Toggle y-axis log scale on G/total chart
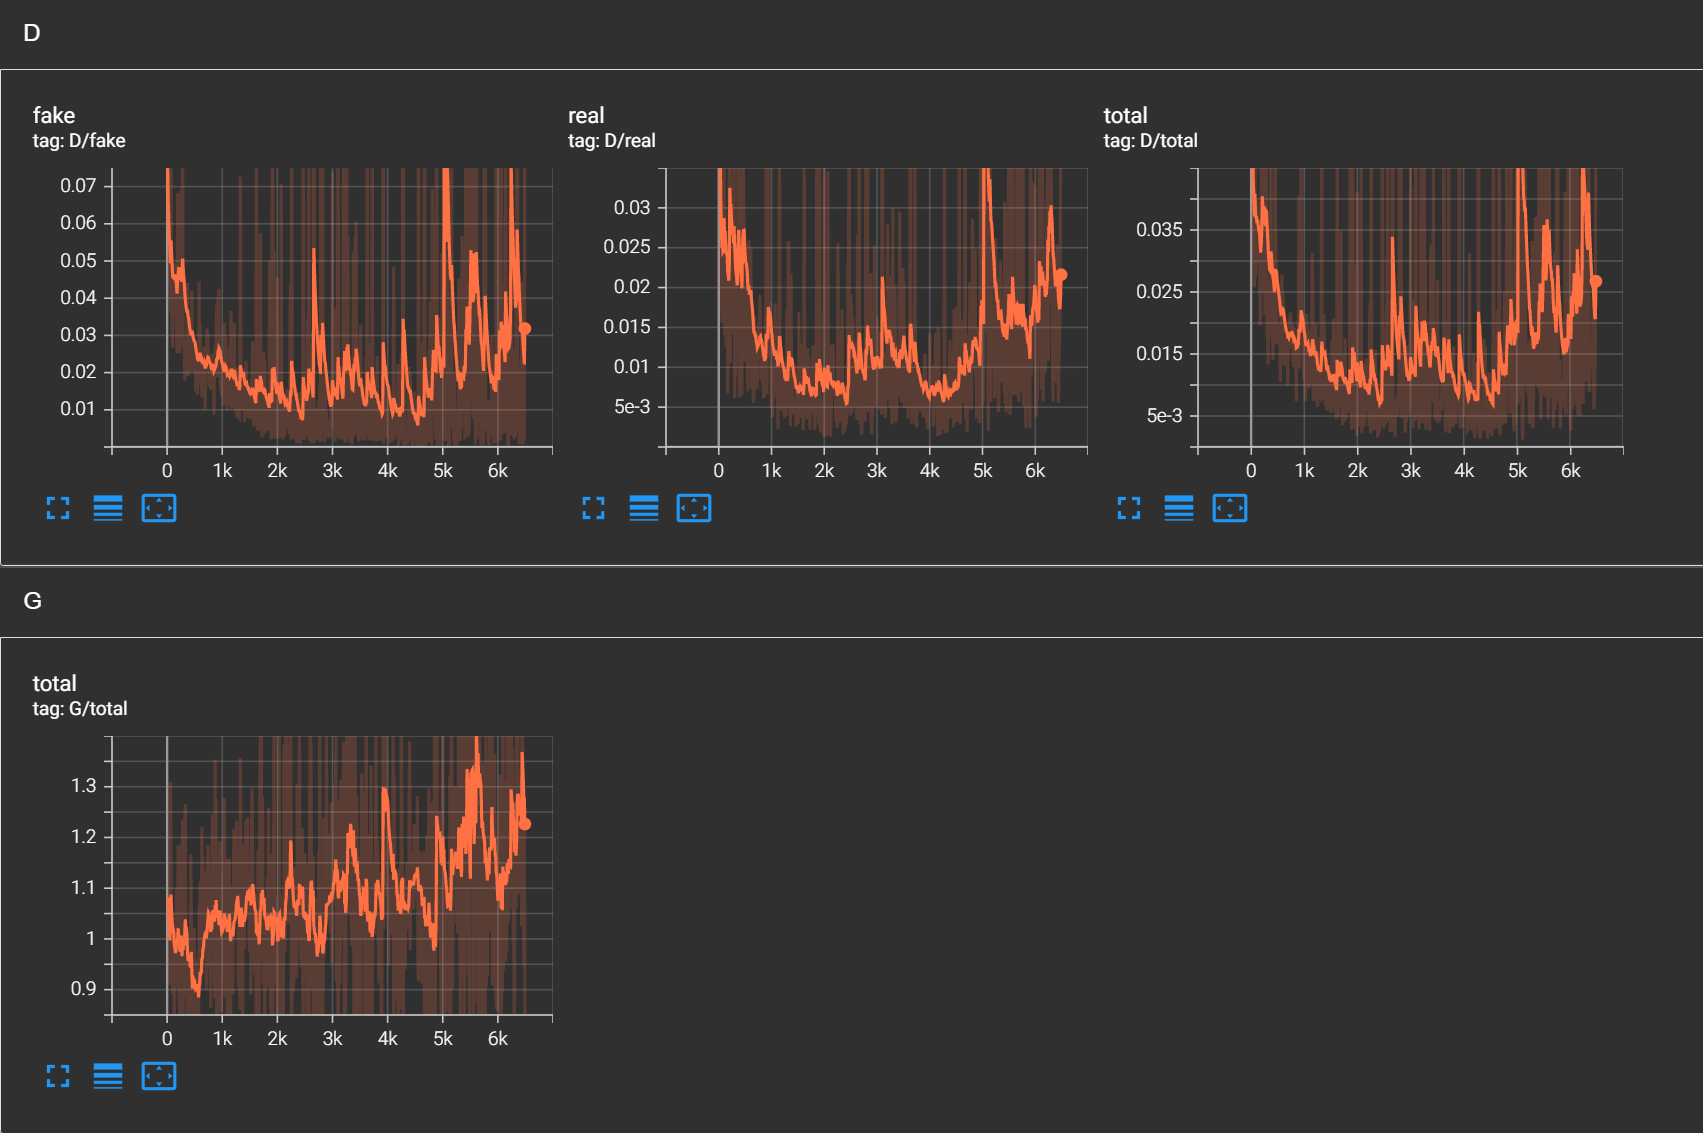Screen dimensions: 1703x1133 [108, 1076]
